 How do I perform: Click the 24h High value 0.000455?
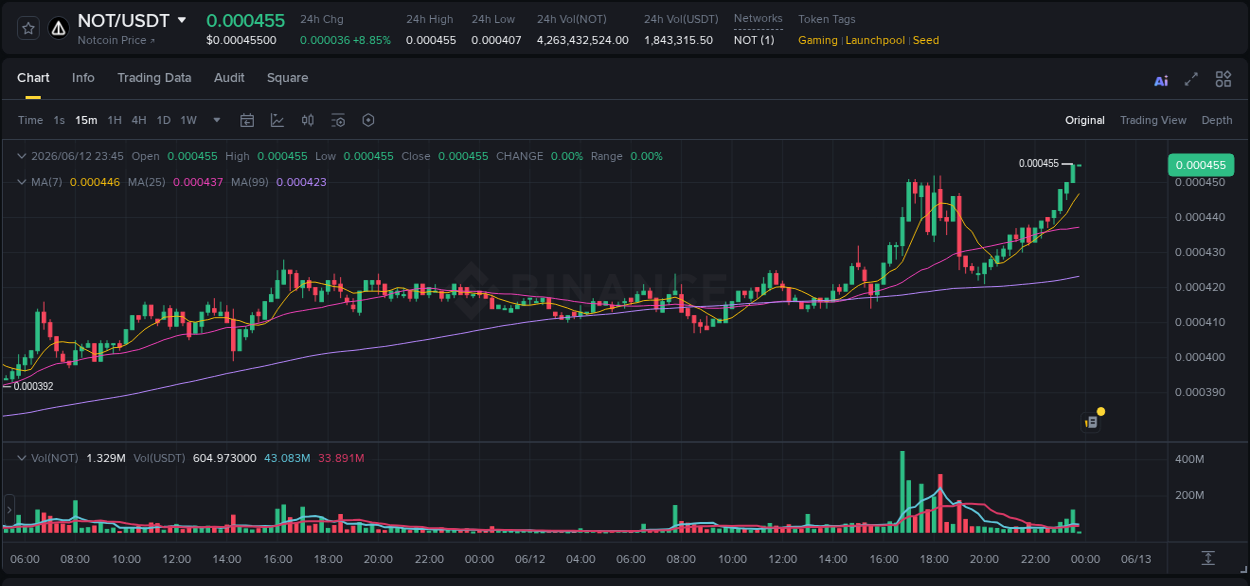431,40
